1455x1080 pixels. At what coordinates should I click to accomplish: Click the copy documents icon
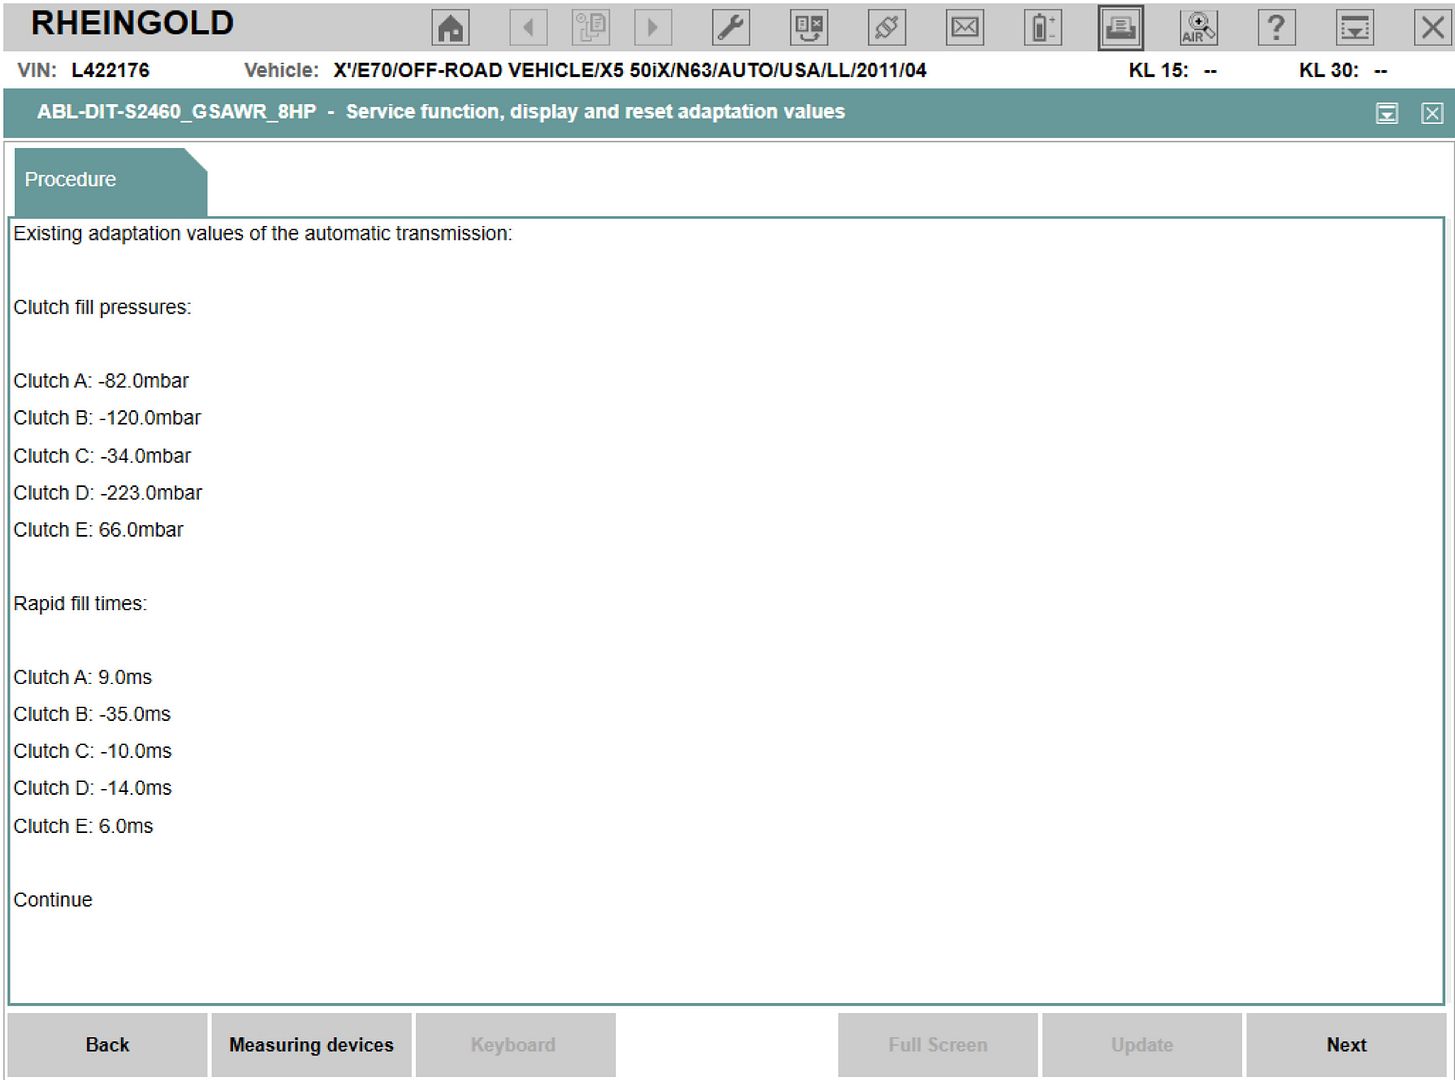(590, 27)
